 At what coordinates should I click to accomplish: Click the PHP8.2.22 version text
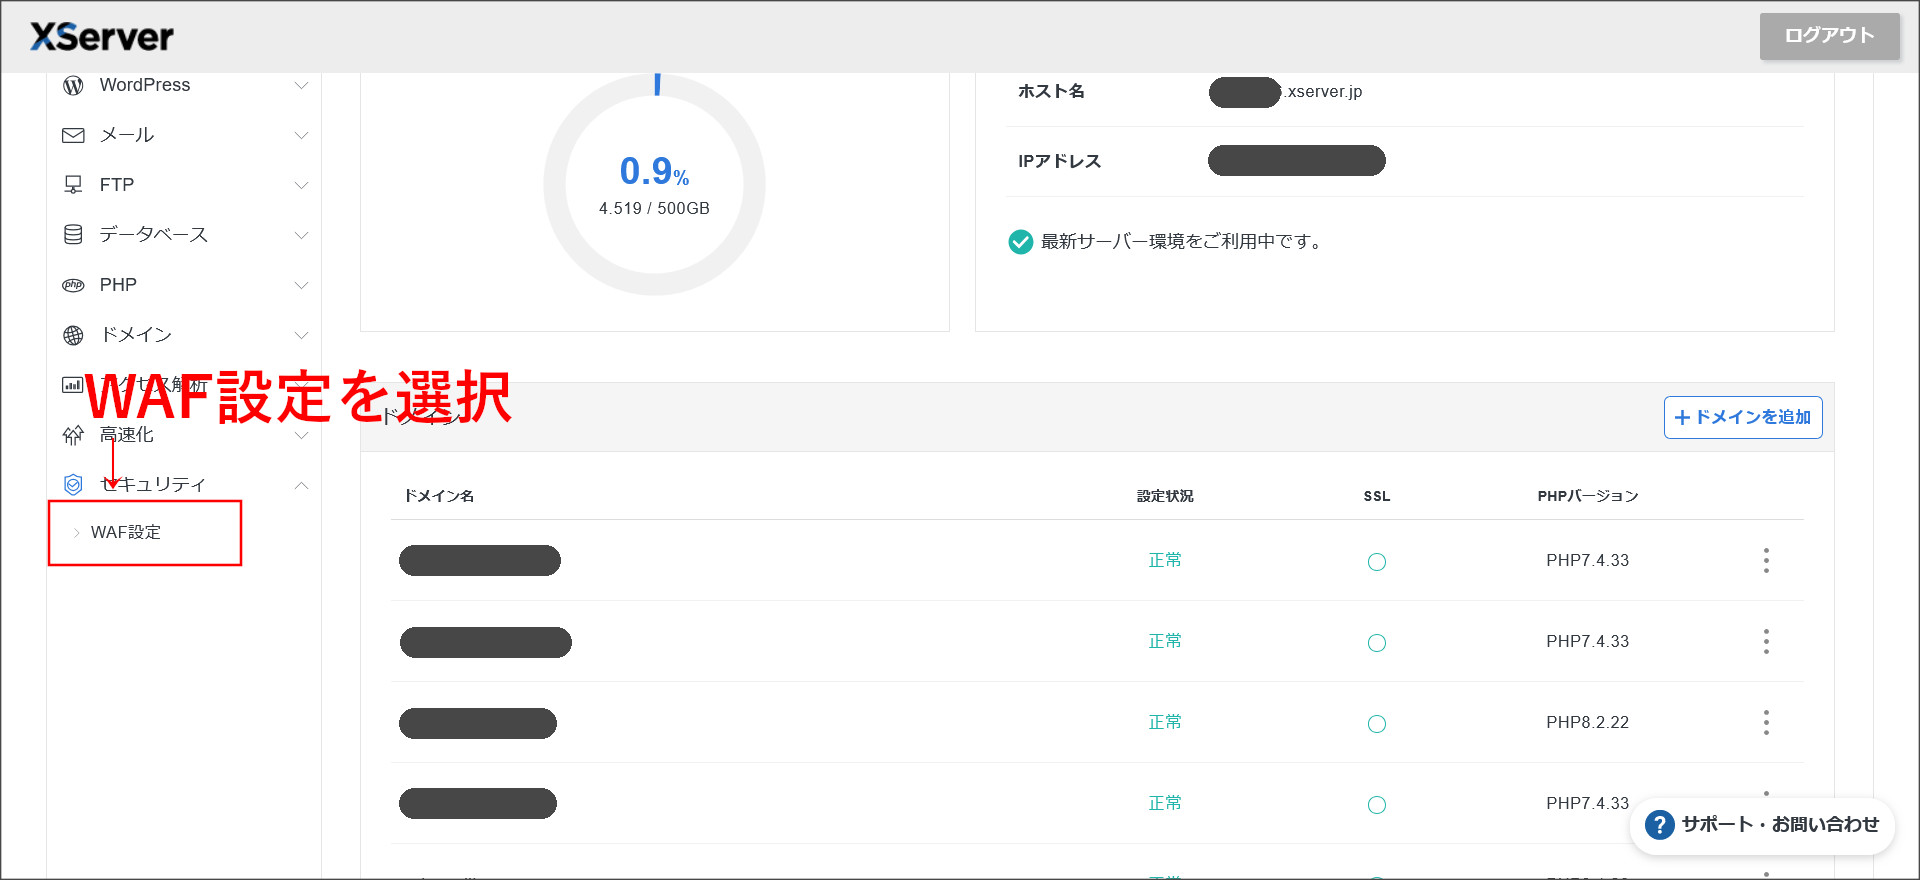1588,723
